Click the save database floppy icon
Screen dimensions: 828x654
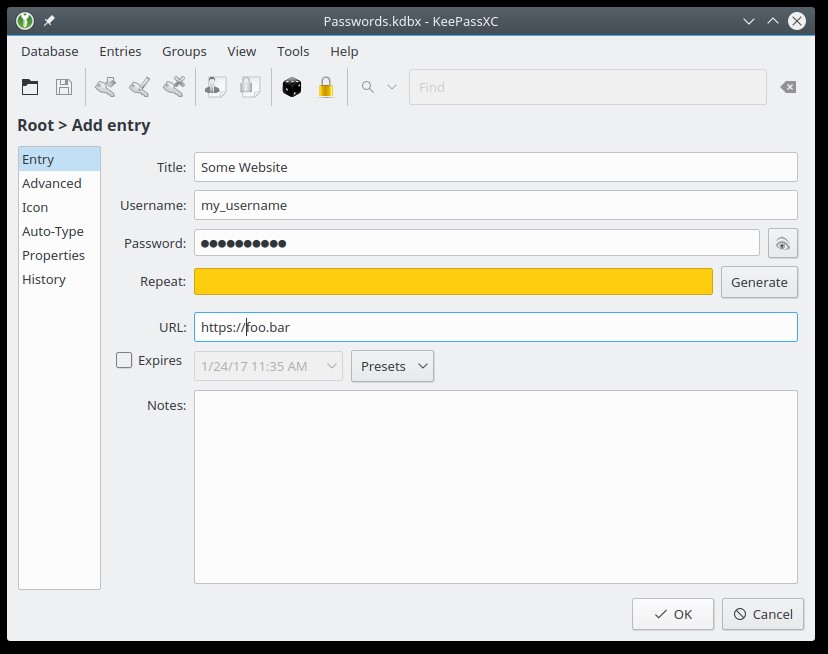64,87
